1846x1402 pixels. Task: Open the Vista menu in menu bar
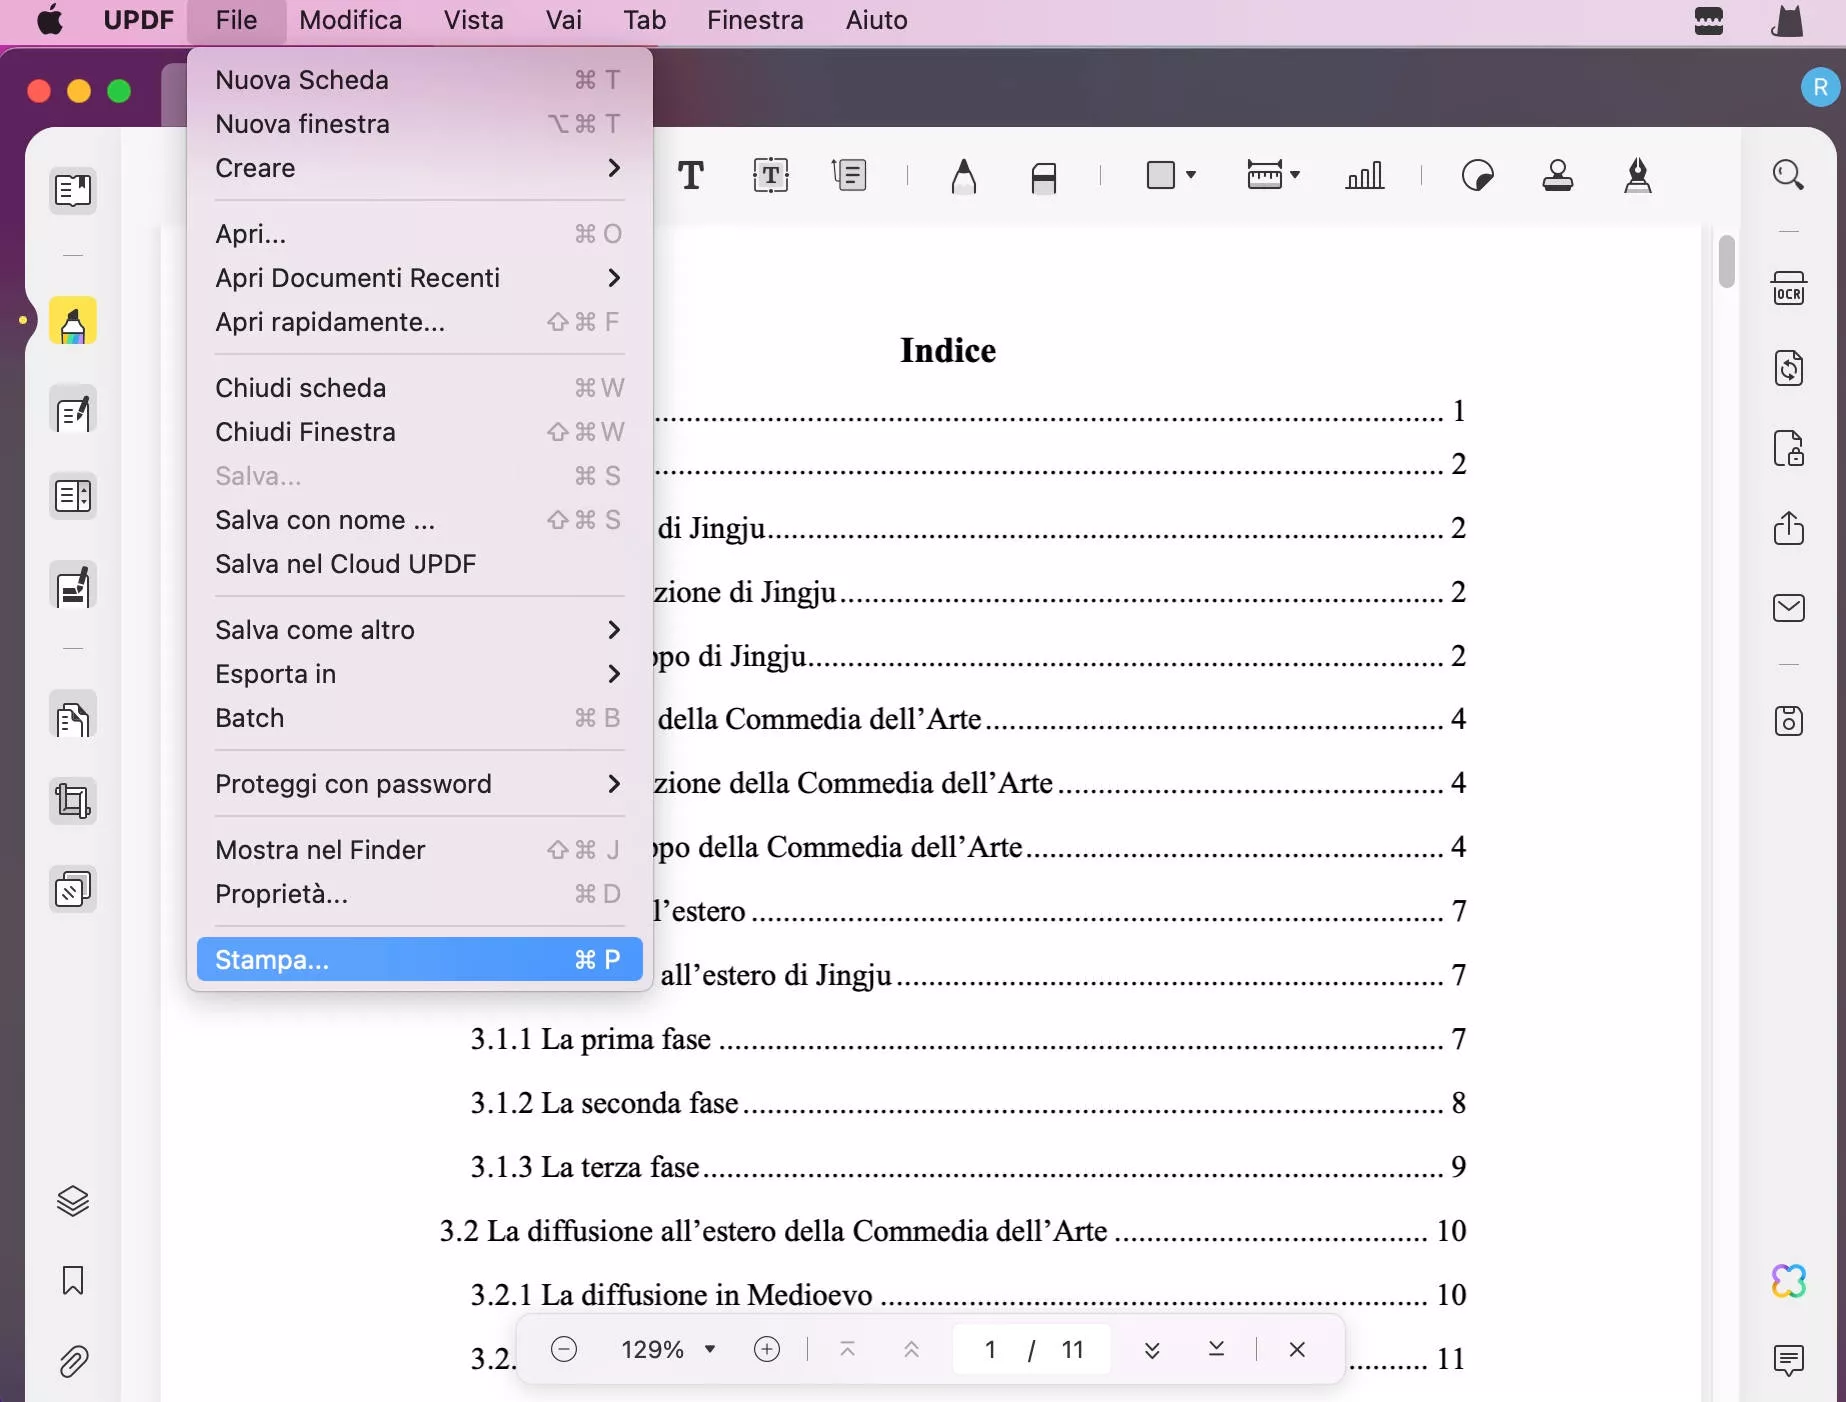474,20
